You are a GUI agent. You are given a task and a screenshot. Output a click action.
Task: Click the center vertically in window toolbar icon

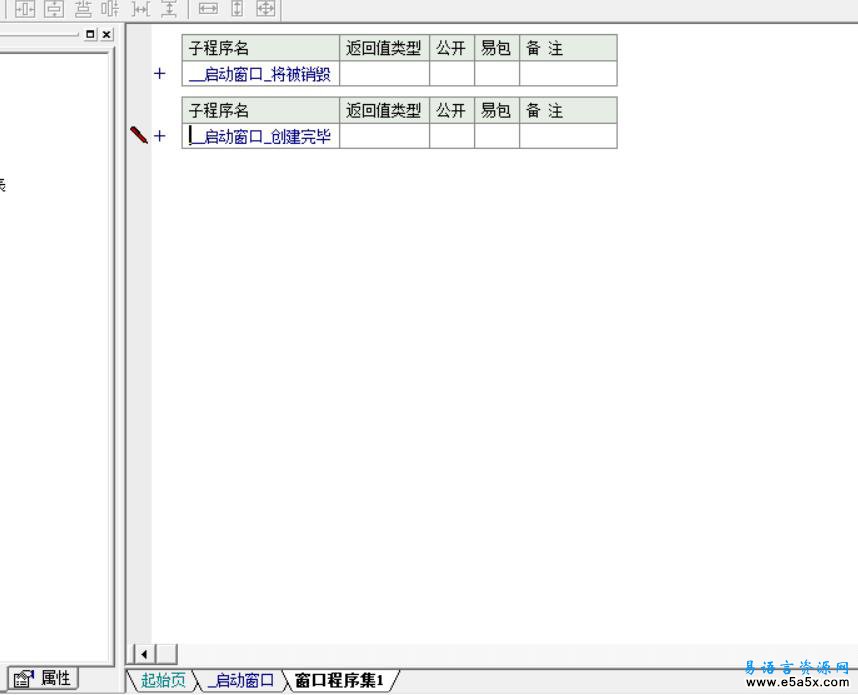(x=54, y=8)
